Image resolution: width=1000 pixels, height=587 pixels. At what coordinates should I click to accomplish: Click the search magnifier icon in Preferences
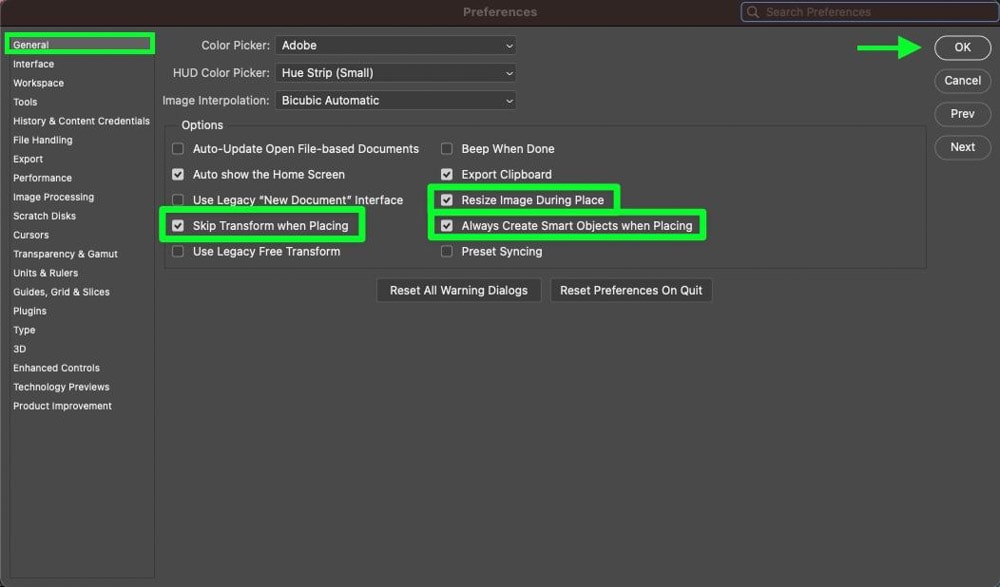[x=753, y=12]
